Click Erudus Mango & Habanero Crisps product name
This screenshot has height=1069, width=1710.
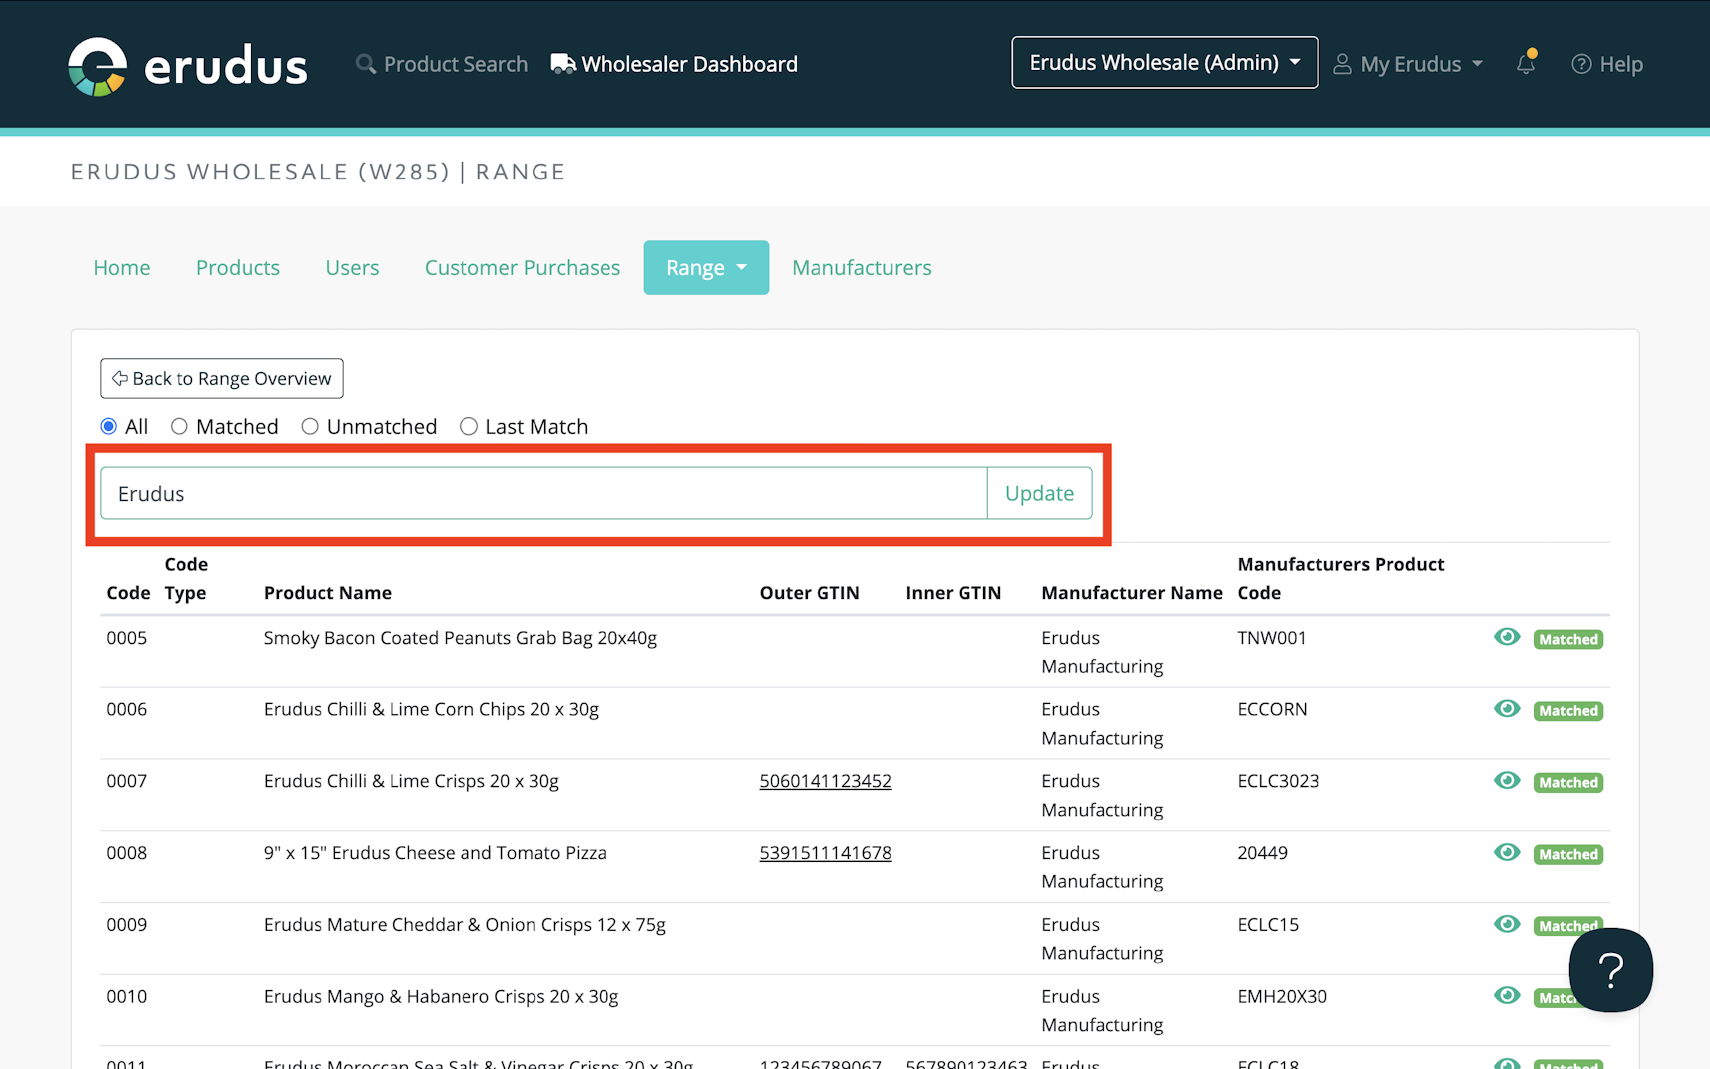point(441,997)
